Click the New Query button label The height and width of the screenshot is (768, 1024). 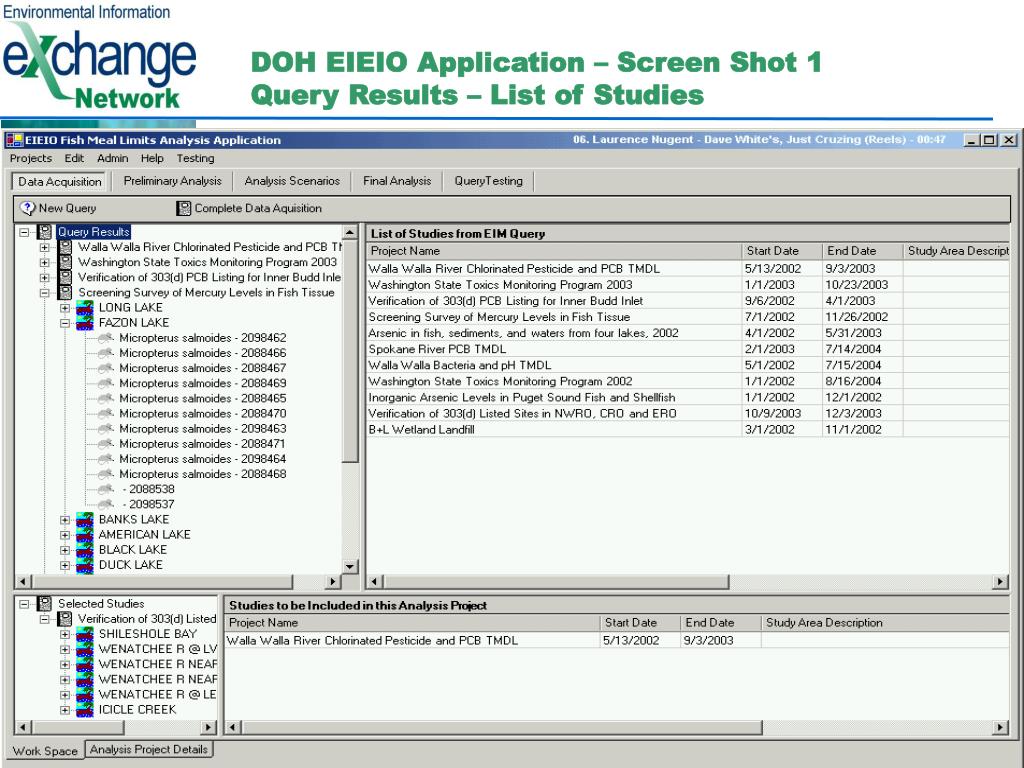(67, 208)
